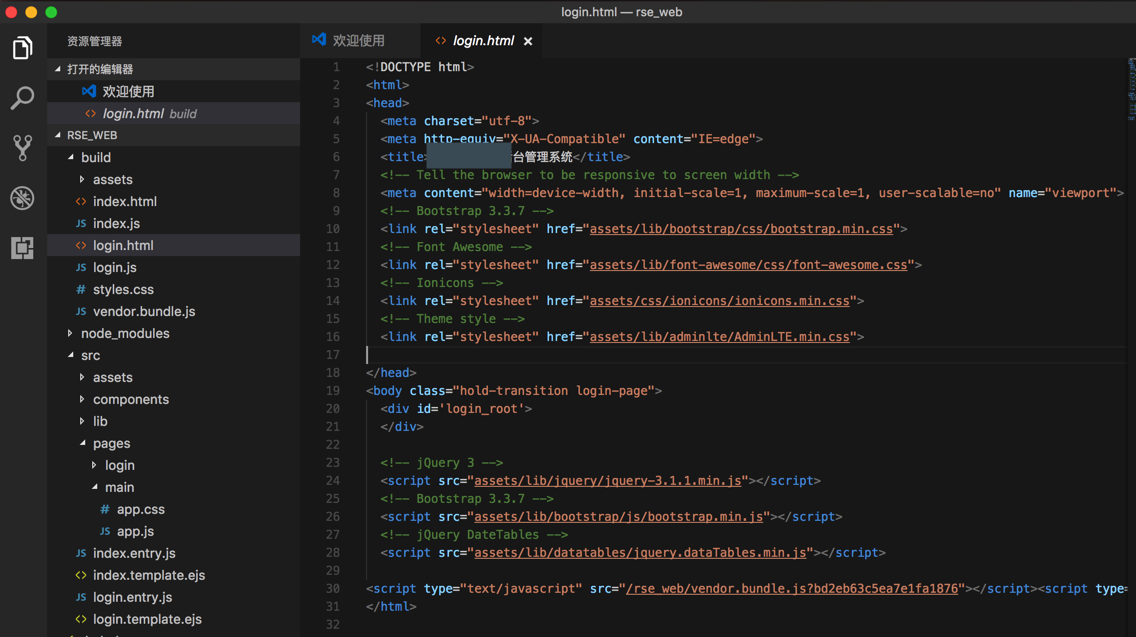Image resolution: width=1136 pixels, height=637 pixels.
Task: Open the Search view icon
Action: click(22, 98)
